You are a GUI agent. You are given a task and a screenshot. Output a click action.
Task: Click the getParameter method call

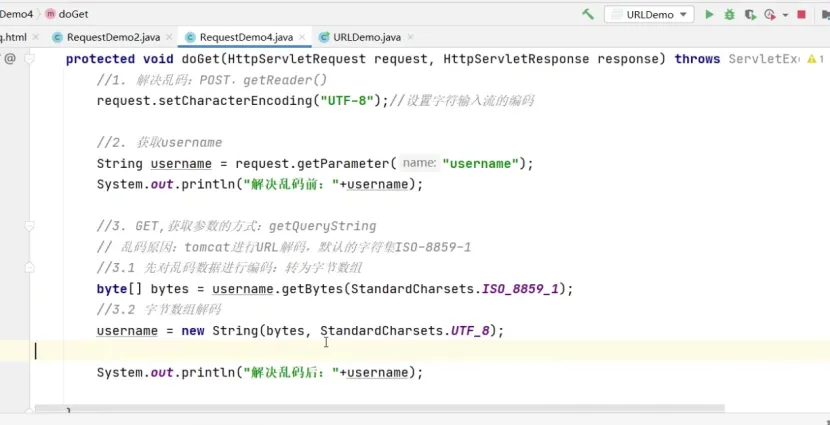(342, 164)
